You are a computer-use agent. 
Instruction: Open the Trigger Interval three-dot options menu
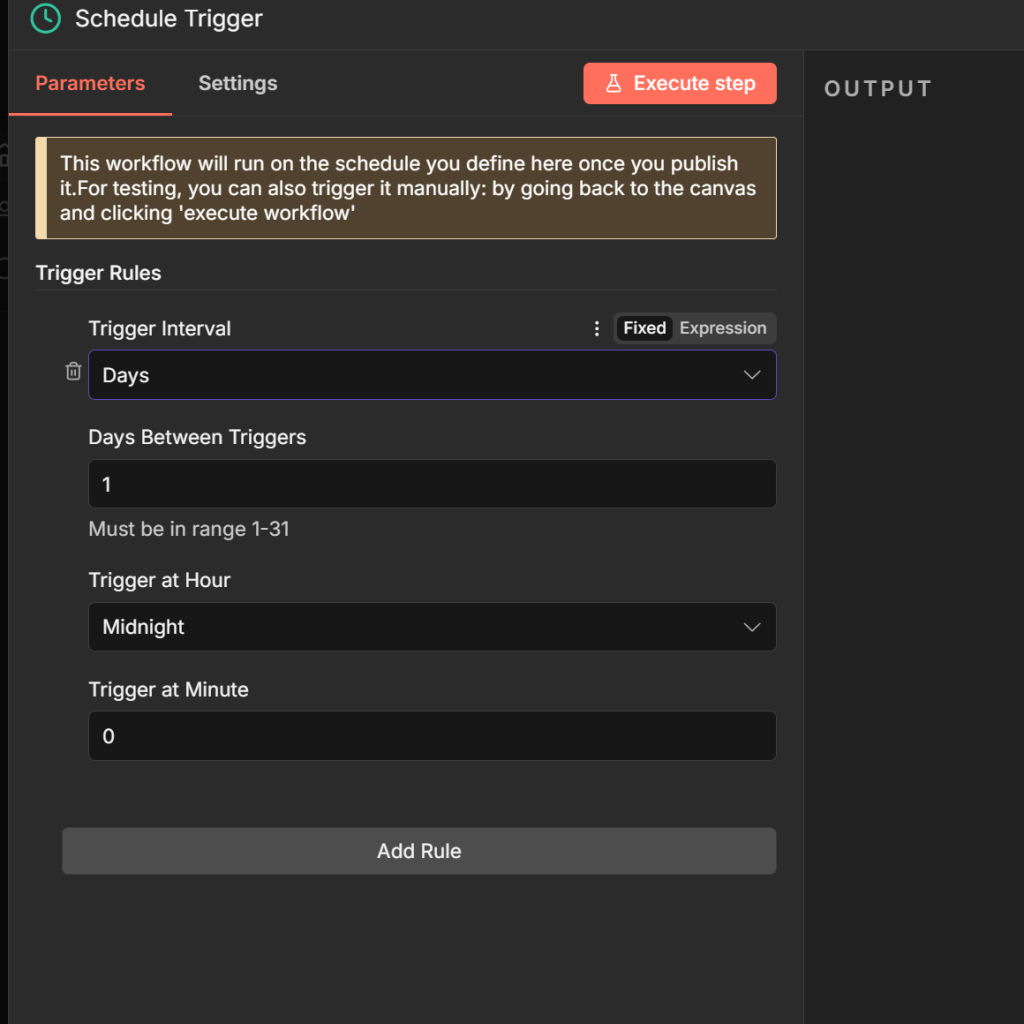pyautogui.click(x=597, y=328)
